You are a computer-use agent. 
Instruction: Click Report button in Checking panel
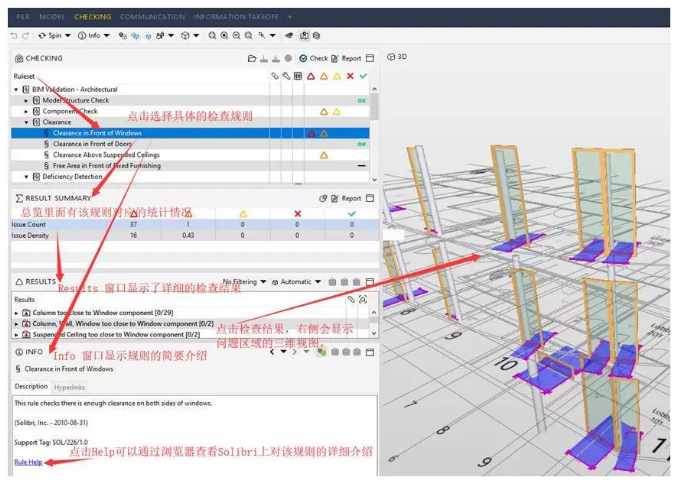click(346, 59)
